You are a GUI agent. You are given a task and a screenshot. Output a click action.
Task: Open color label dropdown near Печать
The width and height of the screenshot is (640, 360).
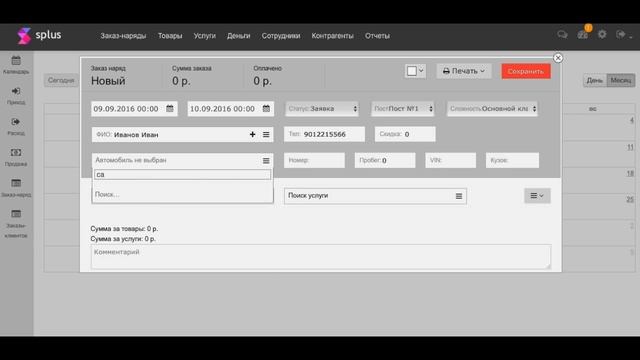pyautogui.click(x=416, y=71)
